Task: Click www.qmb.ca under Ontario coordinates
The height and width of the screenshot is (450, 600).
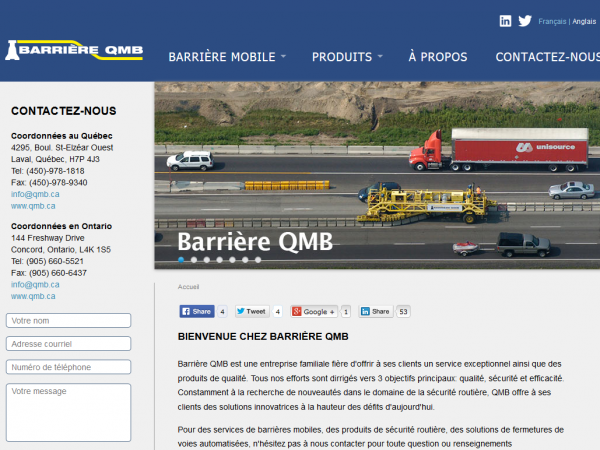Action: tap(33, 296)
